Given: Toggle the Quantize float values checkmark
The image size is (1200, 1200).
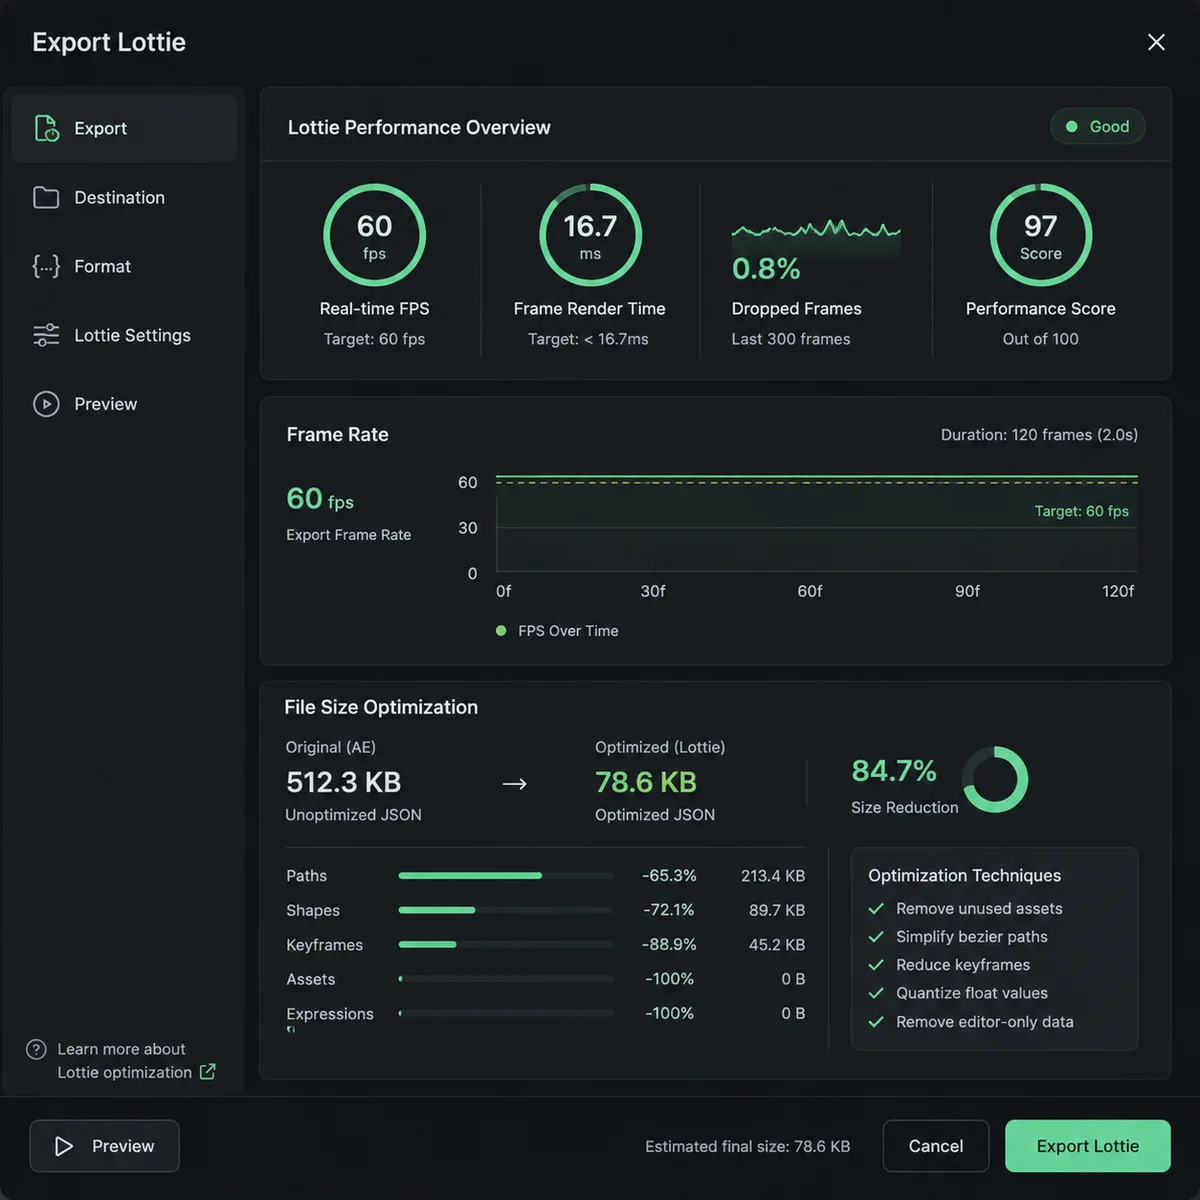Looking at the screenshot, I should point(876,993).
